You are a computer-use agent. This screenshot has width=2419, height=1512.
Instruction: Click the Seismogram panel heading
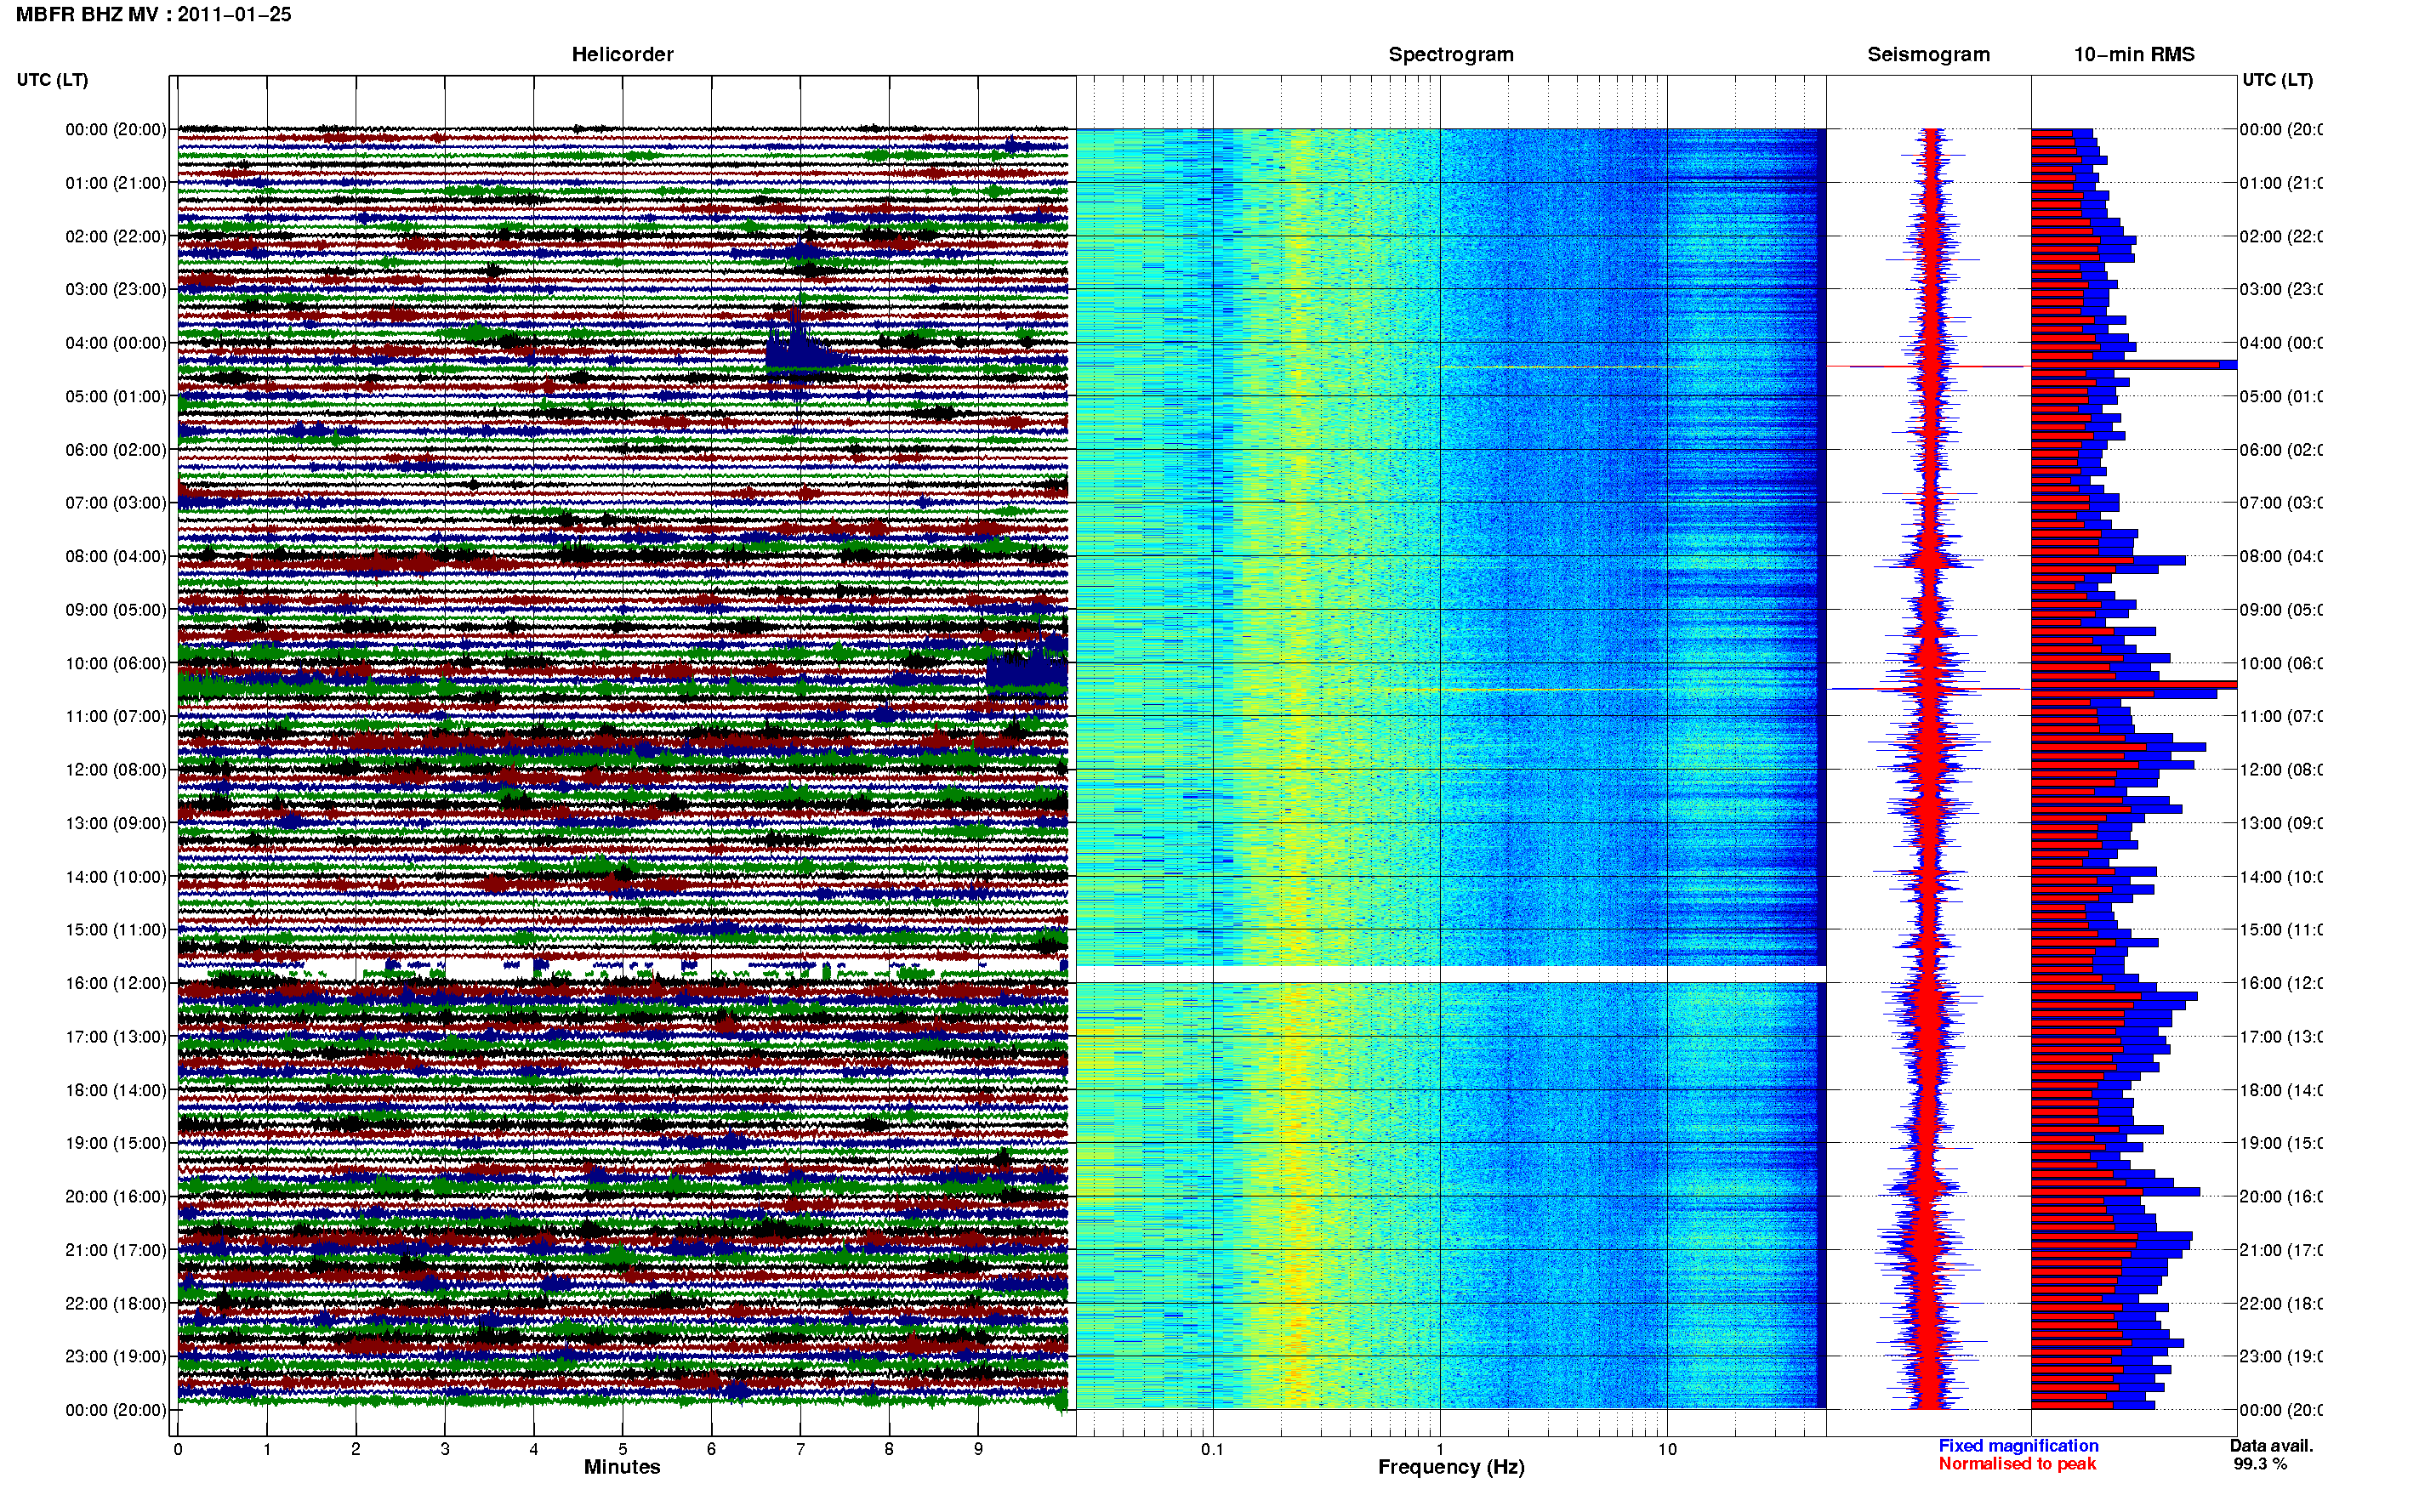click(x=1928, y=54)
